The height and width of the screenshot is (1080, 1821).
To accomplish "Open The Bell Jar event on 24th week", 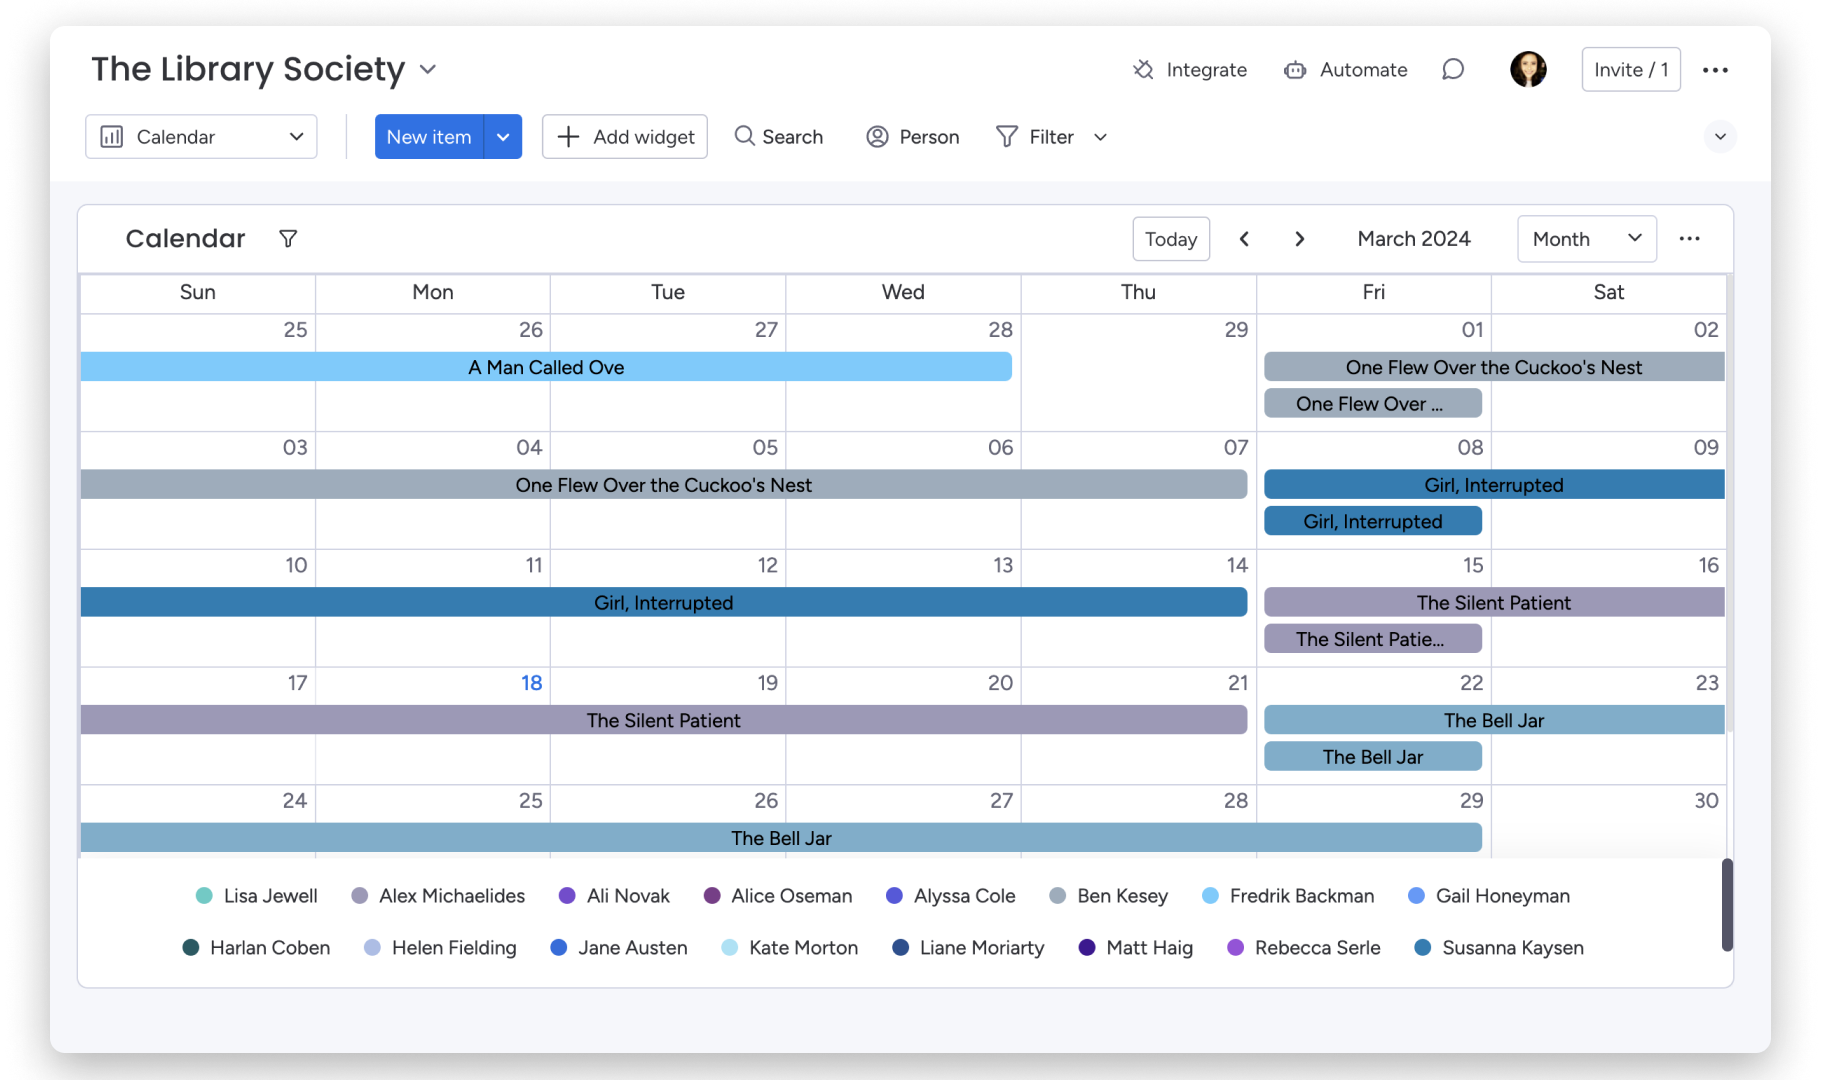I will (781, 838).
